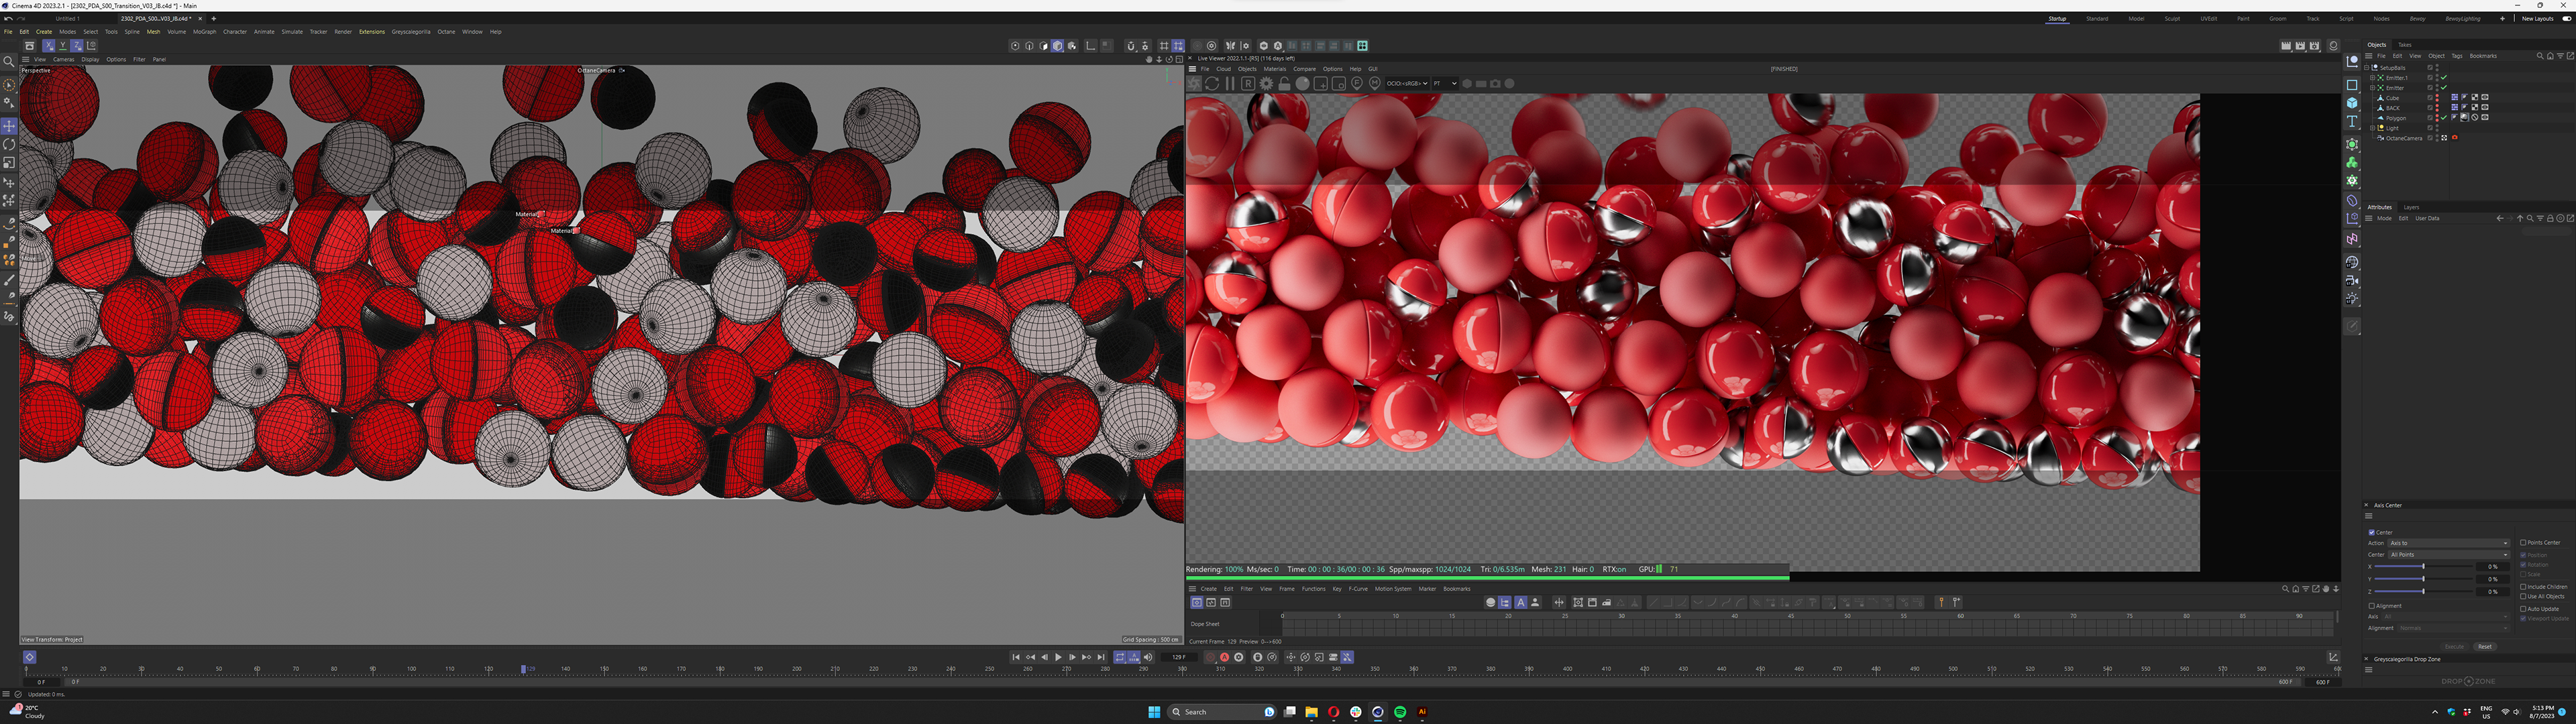
Task: Click the Octane render settings gear icon
Action: click(x=1266, y=84)
